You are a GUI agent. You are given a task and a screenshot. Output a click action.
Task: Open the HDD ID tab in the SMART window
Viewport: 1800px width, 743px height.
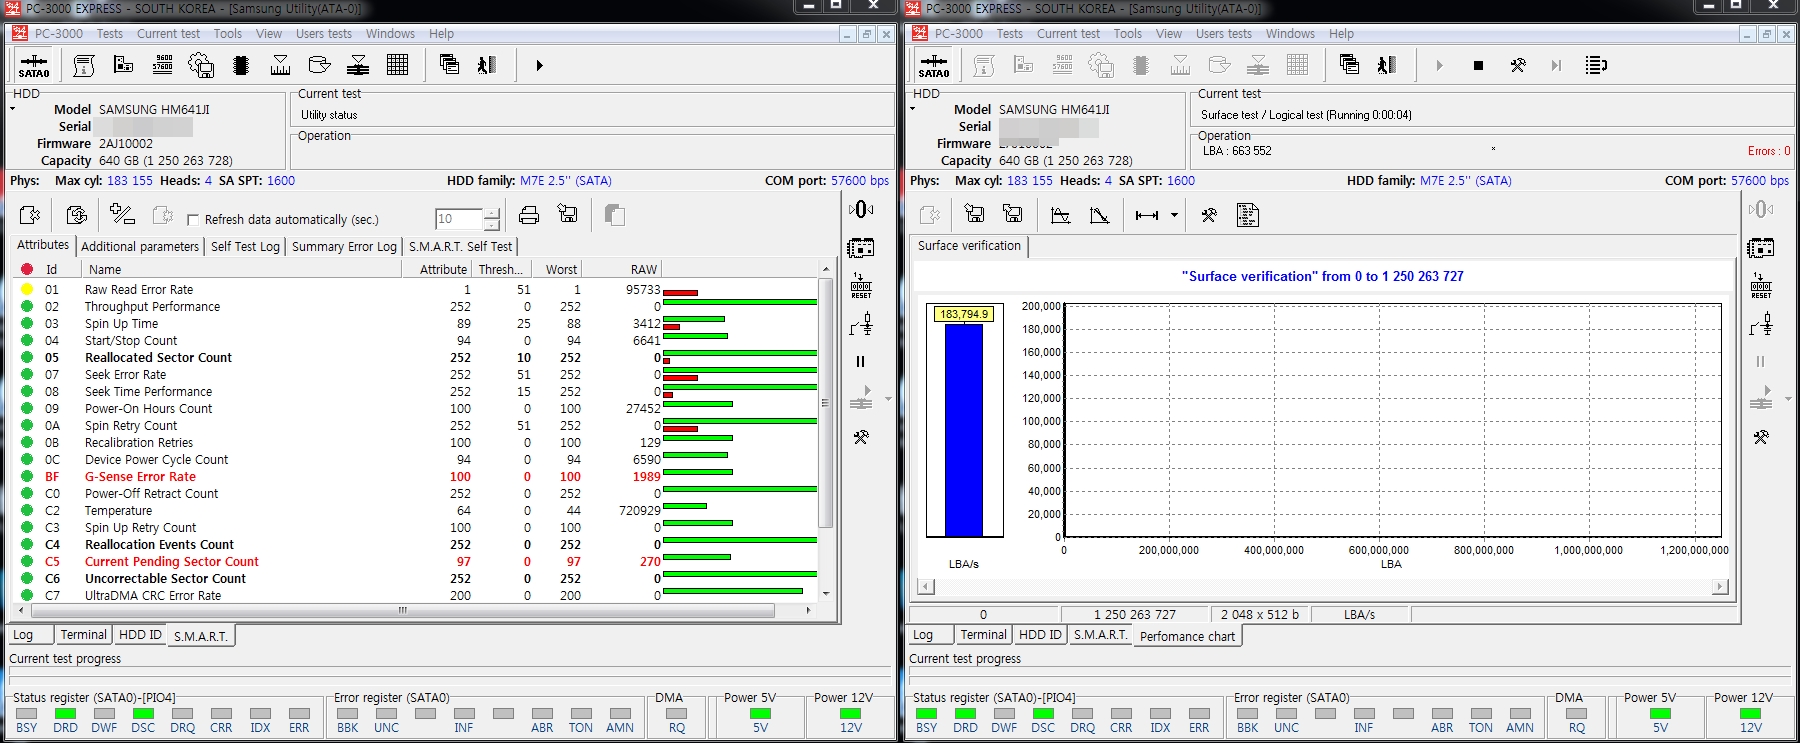140,634
